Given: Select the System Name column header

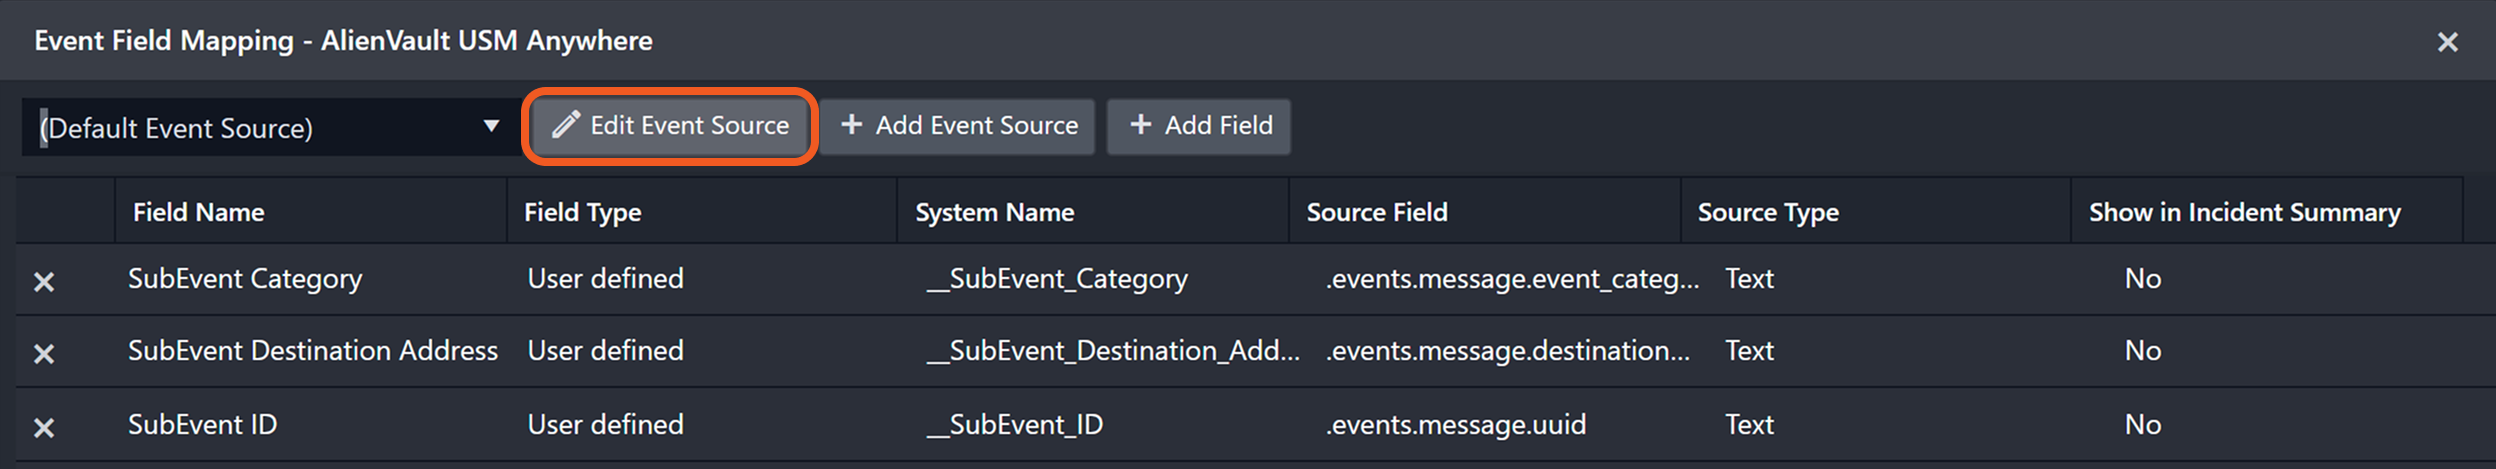Looking at the screenshot, I should pyautogui.click(x=995, y=212).
